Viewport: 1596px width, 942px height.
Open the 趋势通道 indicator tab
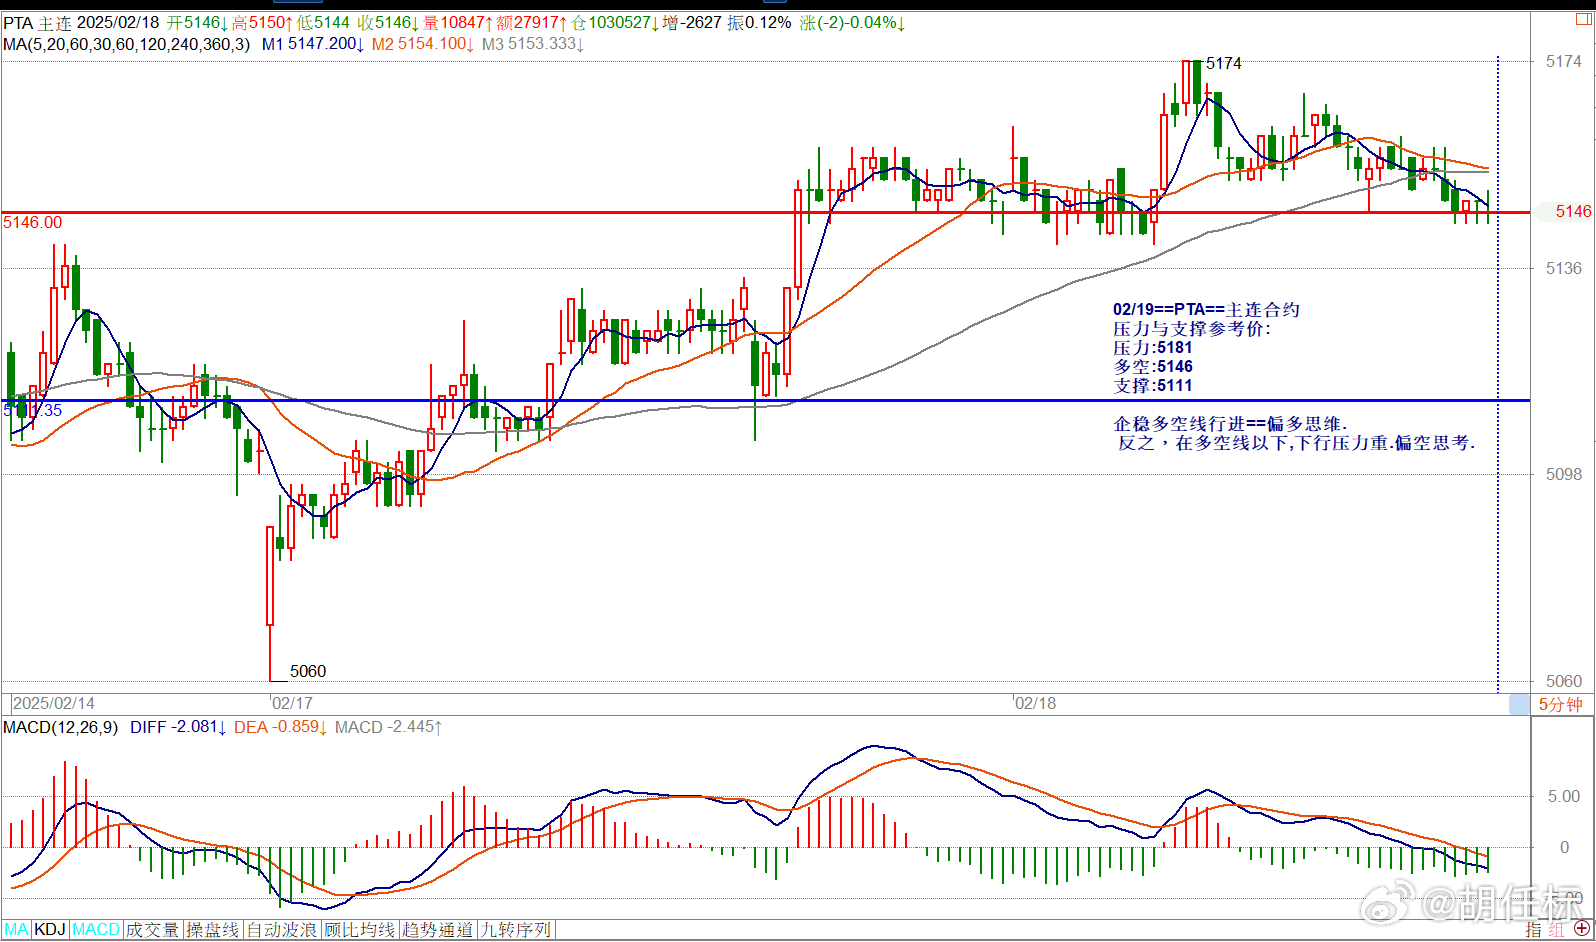[438, 930]
